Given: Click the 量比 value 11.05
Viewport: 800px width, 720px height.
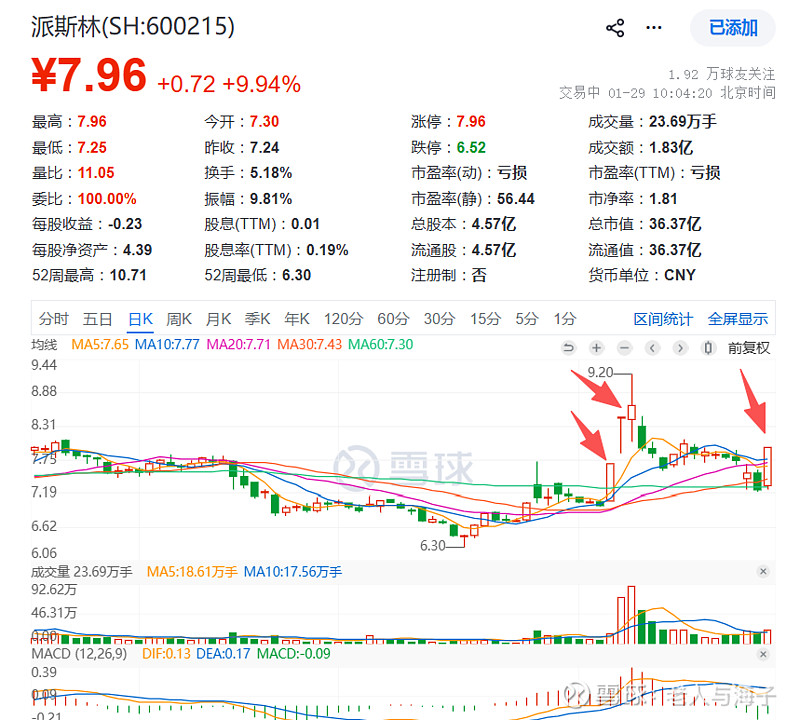Looking at the screenshot, I should [96, 172].
